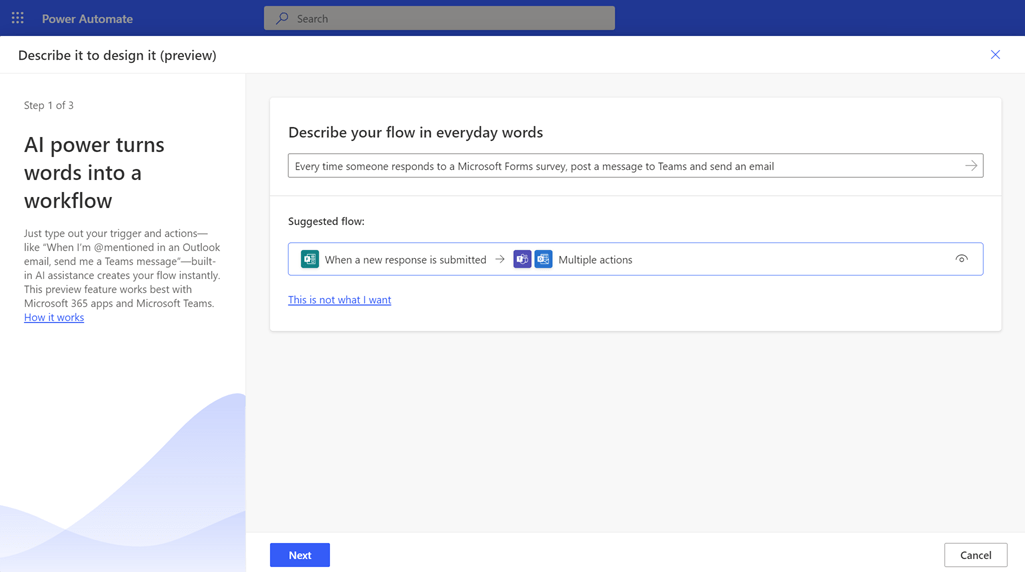
Task: Submit the flow description with arrow icon
Action: point(971,166)
